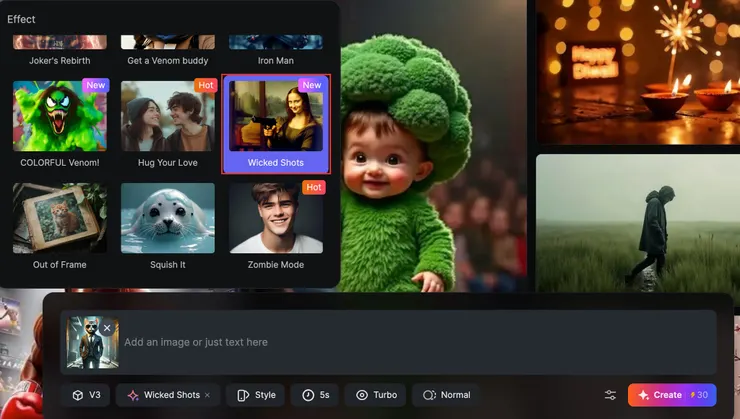The width and height of the screenshot is (740, 419).
Task: Click the New badge on Wicked Shots
Action: 312,85
